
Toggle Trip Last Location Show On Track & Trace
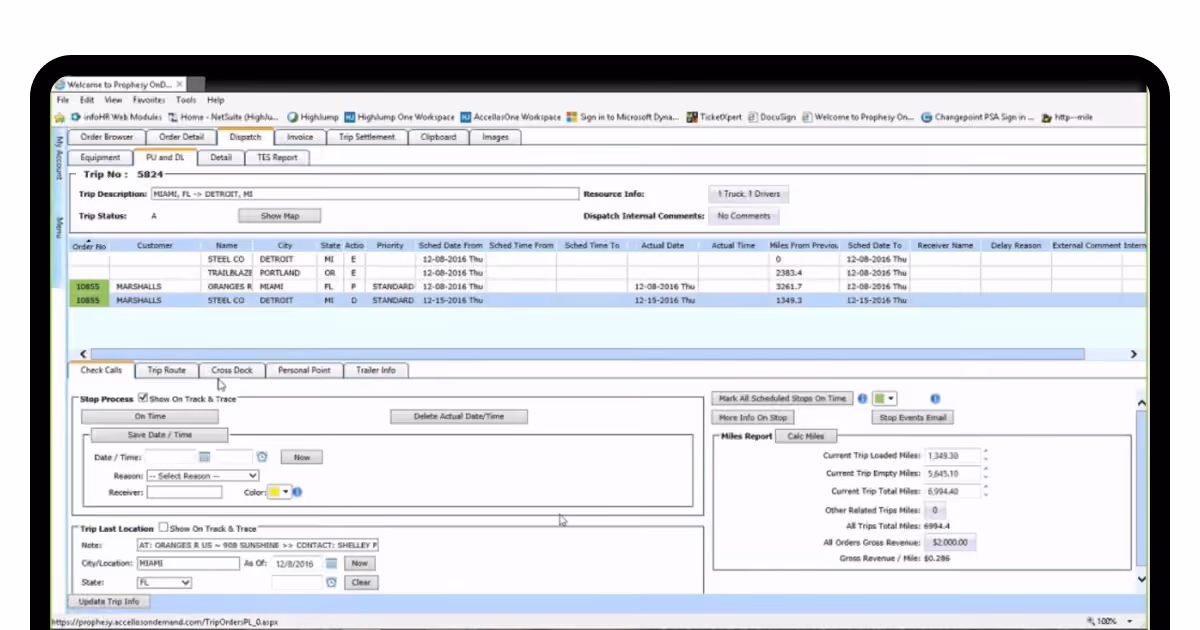pyautogui.click(x=164, y=528)
